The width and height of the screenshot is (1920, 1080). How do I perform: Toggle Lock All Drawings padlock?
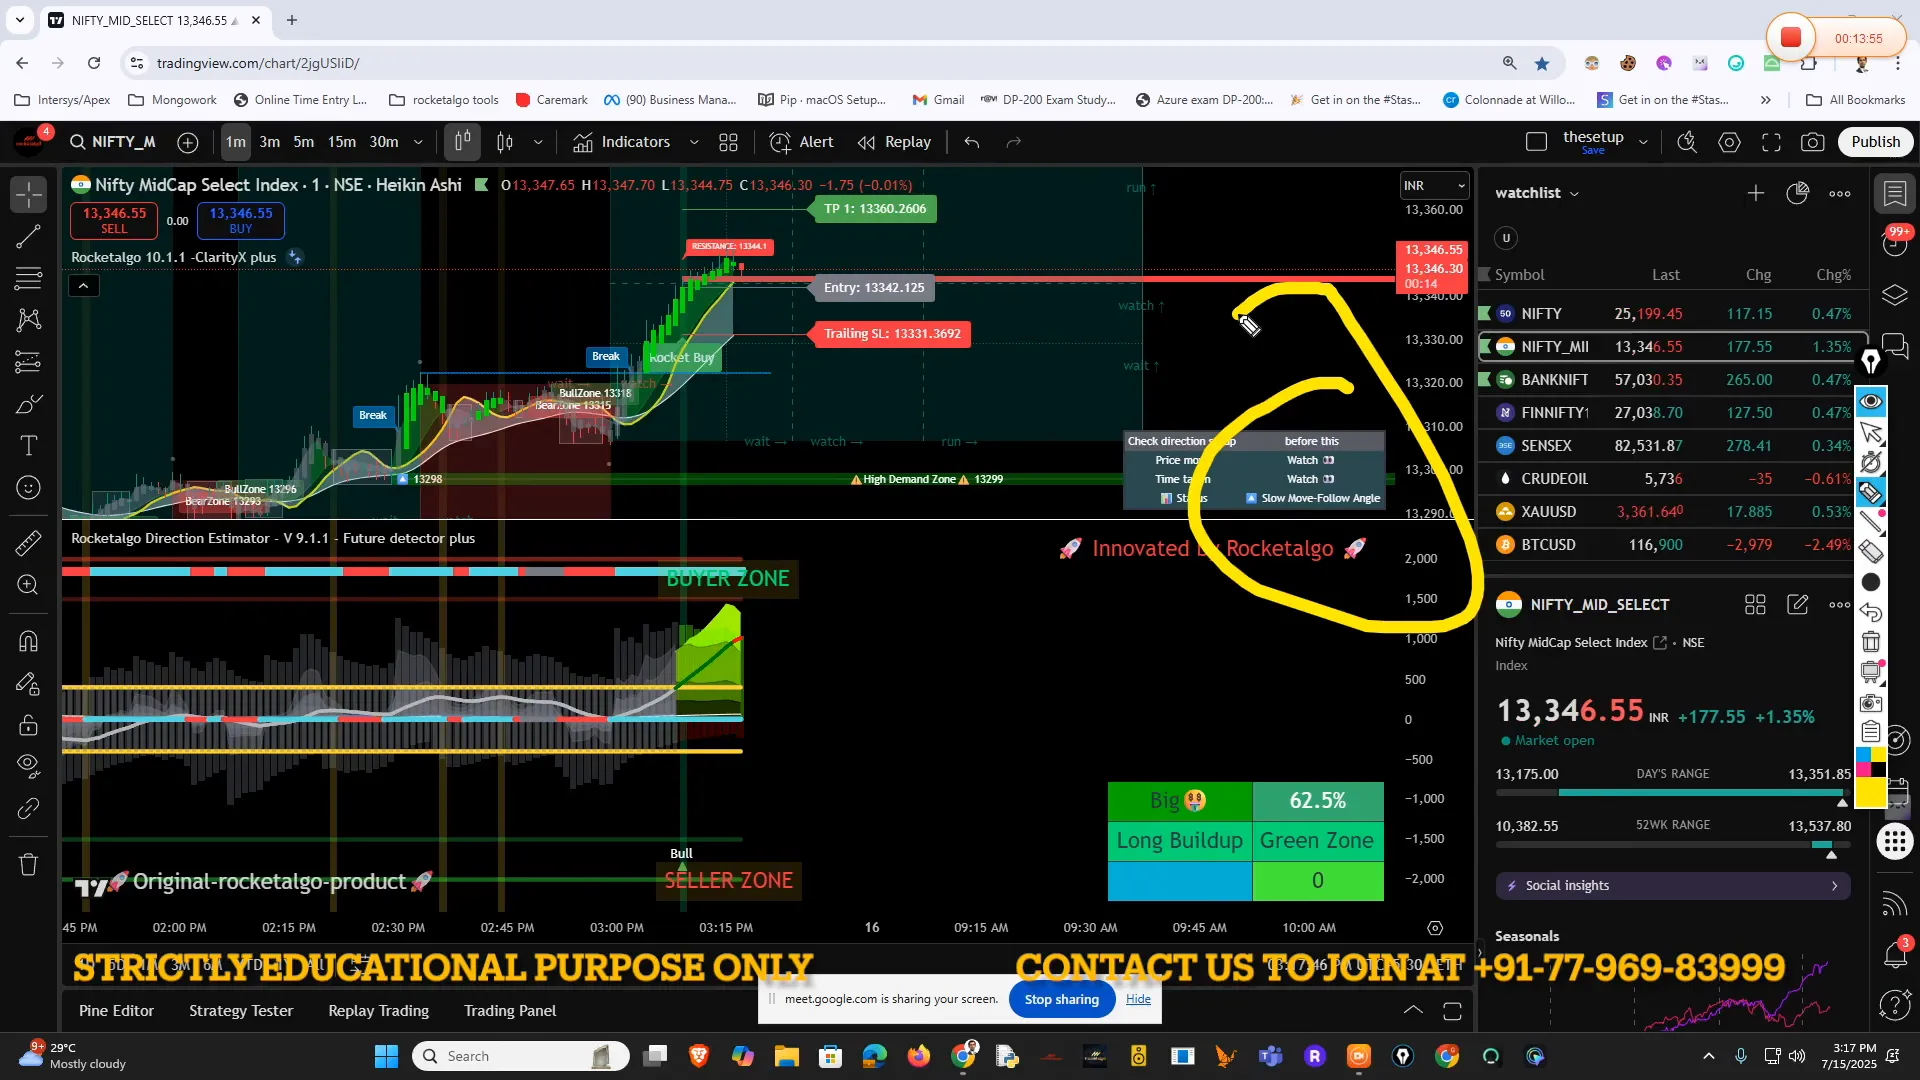[29, 725]
